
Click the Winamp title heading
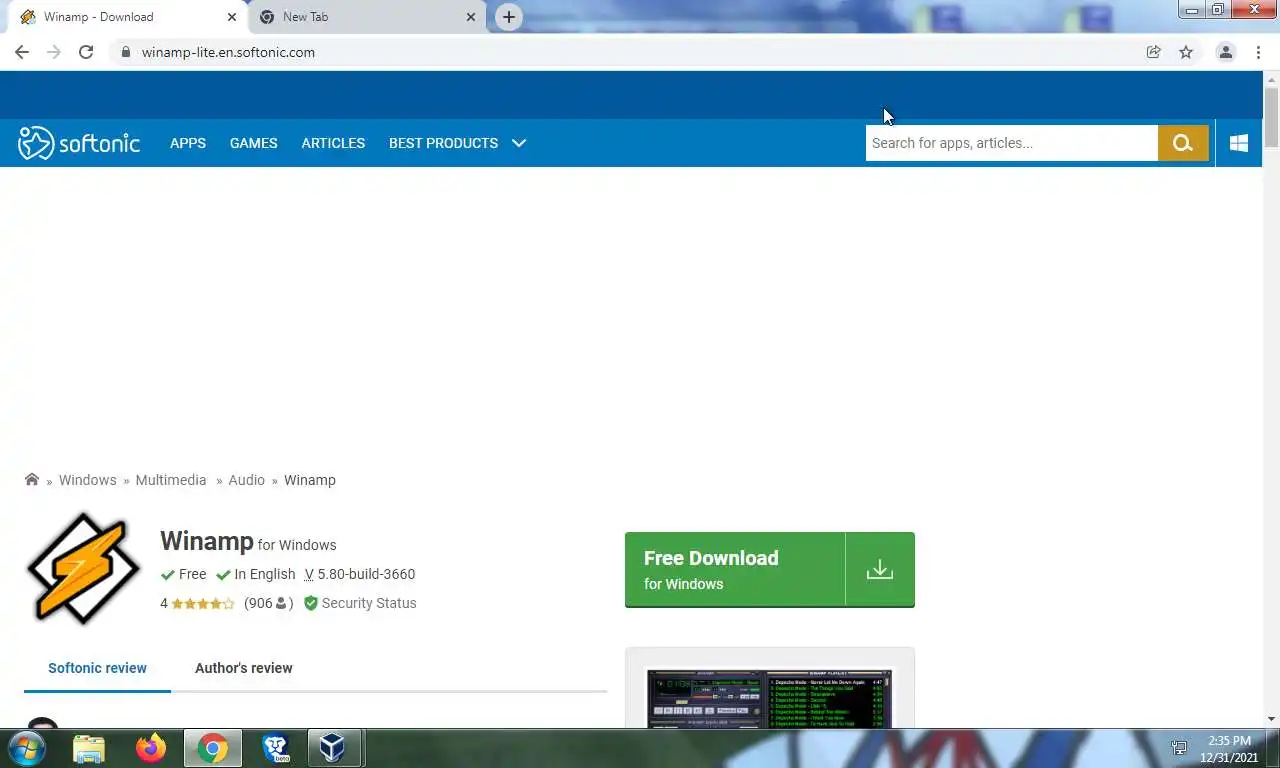coord(207,541)
